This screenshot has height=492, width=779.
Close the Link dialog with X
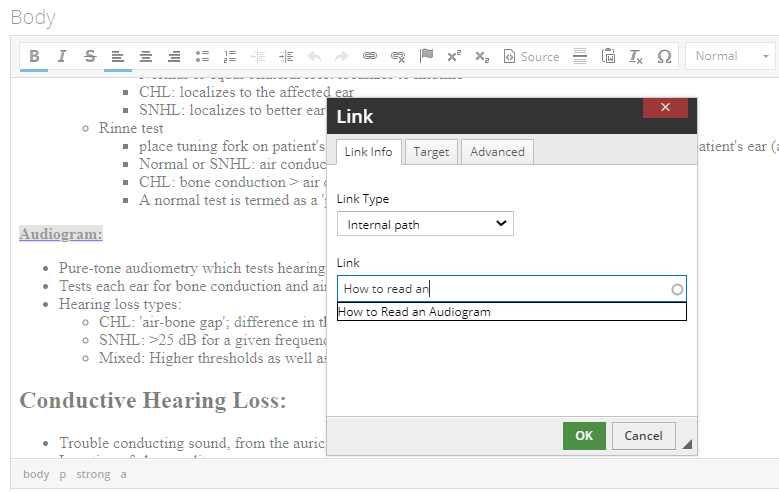[x=665, y=107]
